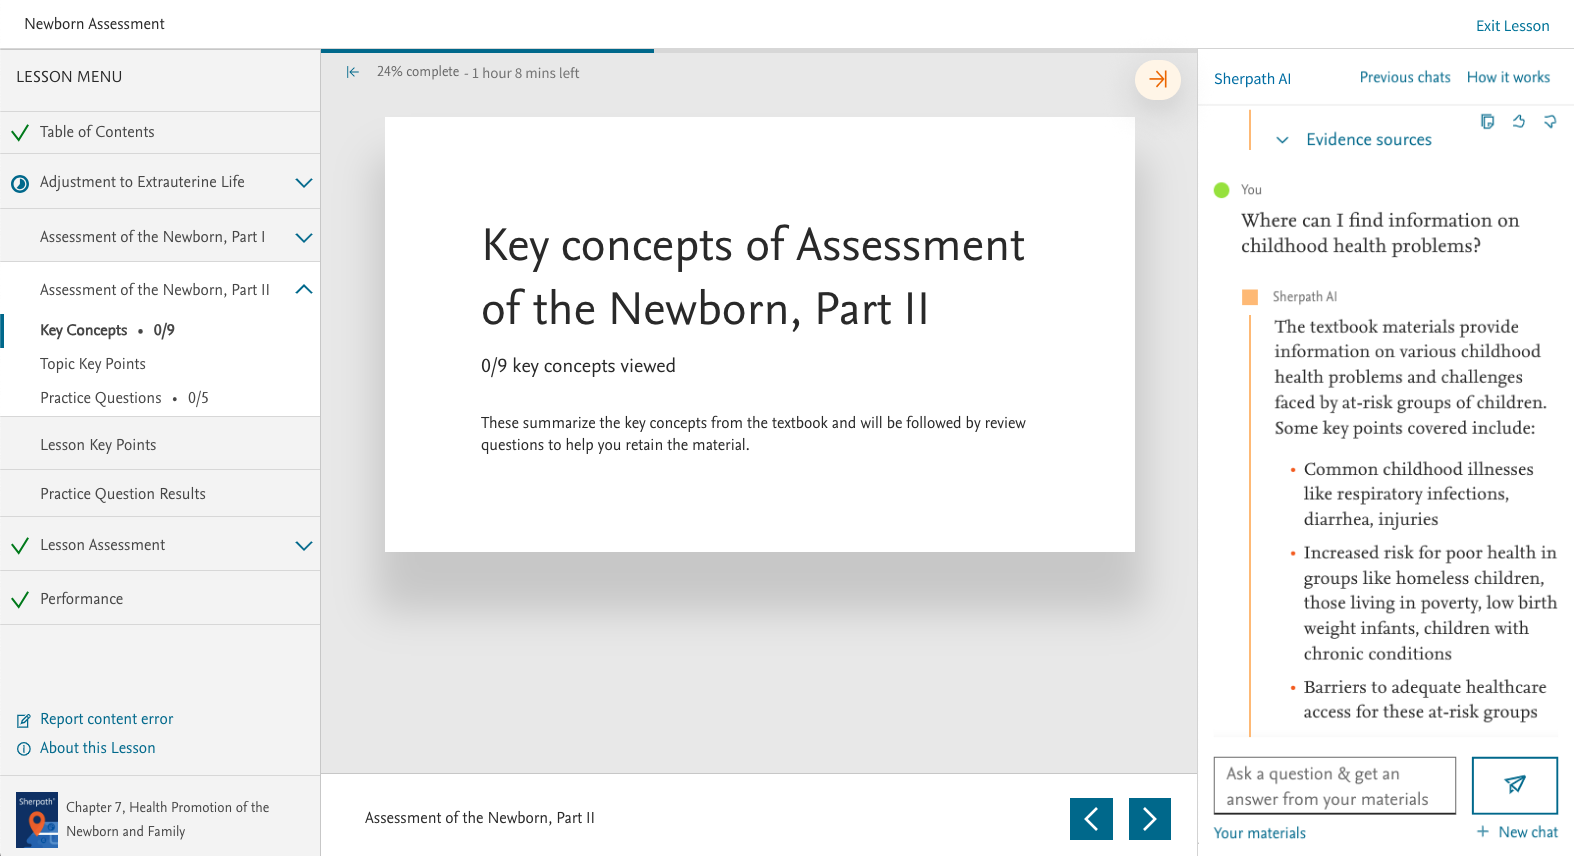The height and width of the screenshot is (856, 1574).
Task: Click the Adjustment to Extrauterine Life label
Action: click(142, 182)
